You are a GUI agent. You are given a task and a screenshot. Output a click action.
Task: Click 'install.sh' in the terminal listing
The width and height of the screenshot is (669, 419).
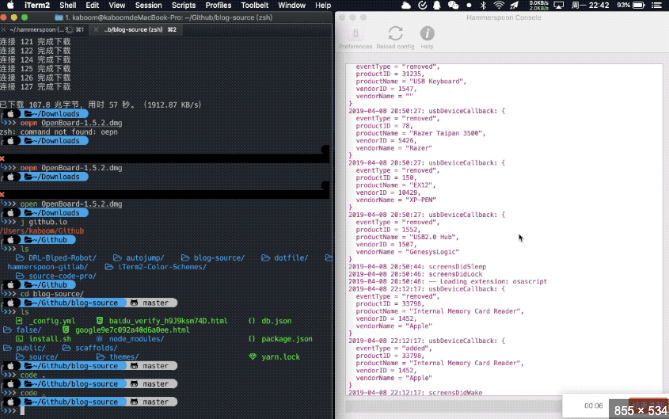(50, 339)
